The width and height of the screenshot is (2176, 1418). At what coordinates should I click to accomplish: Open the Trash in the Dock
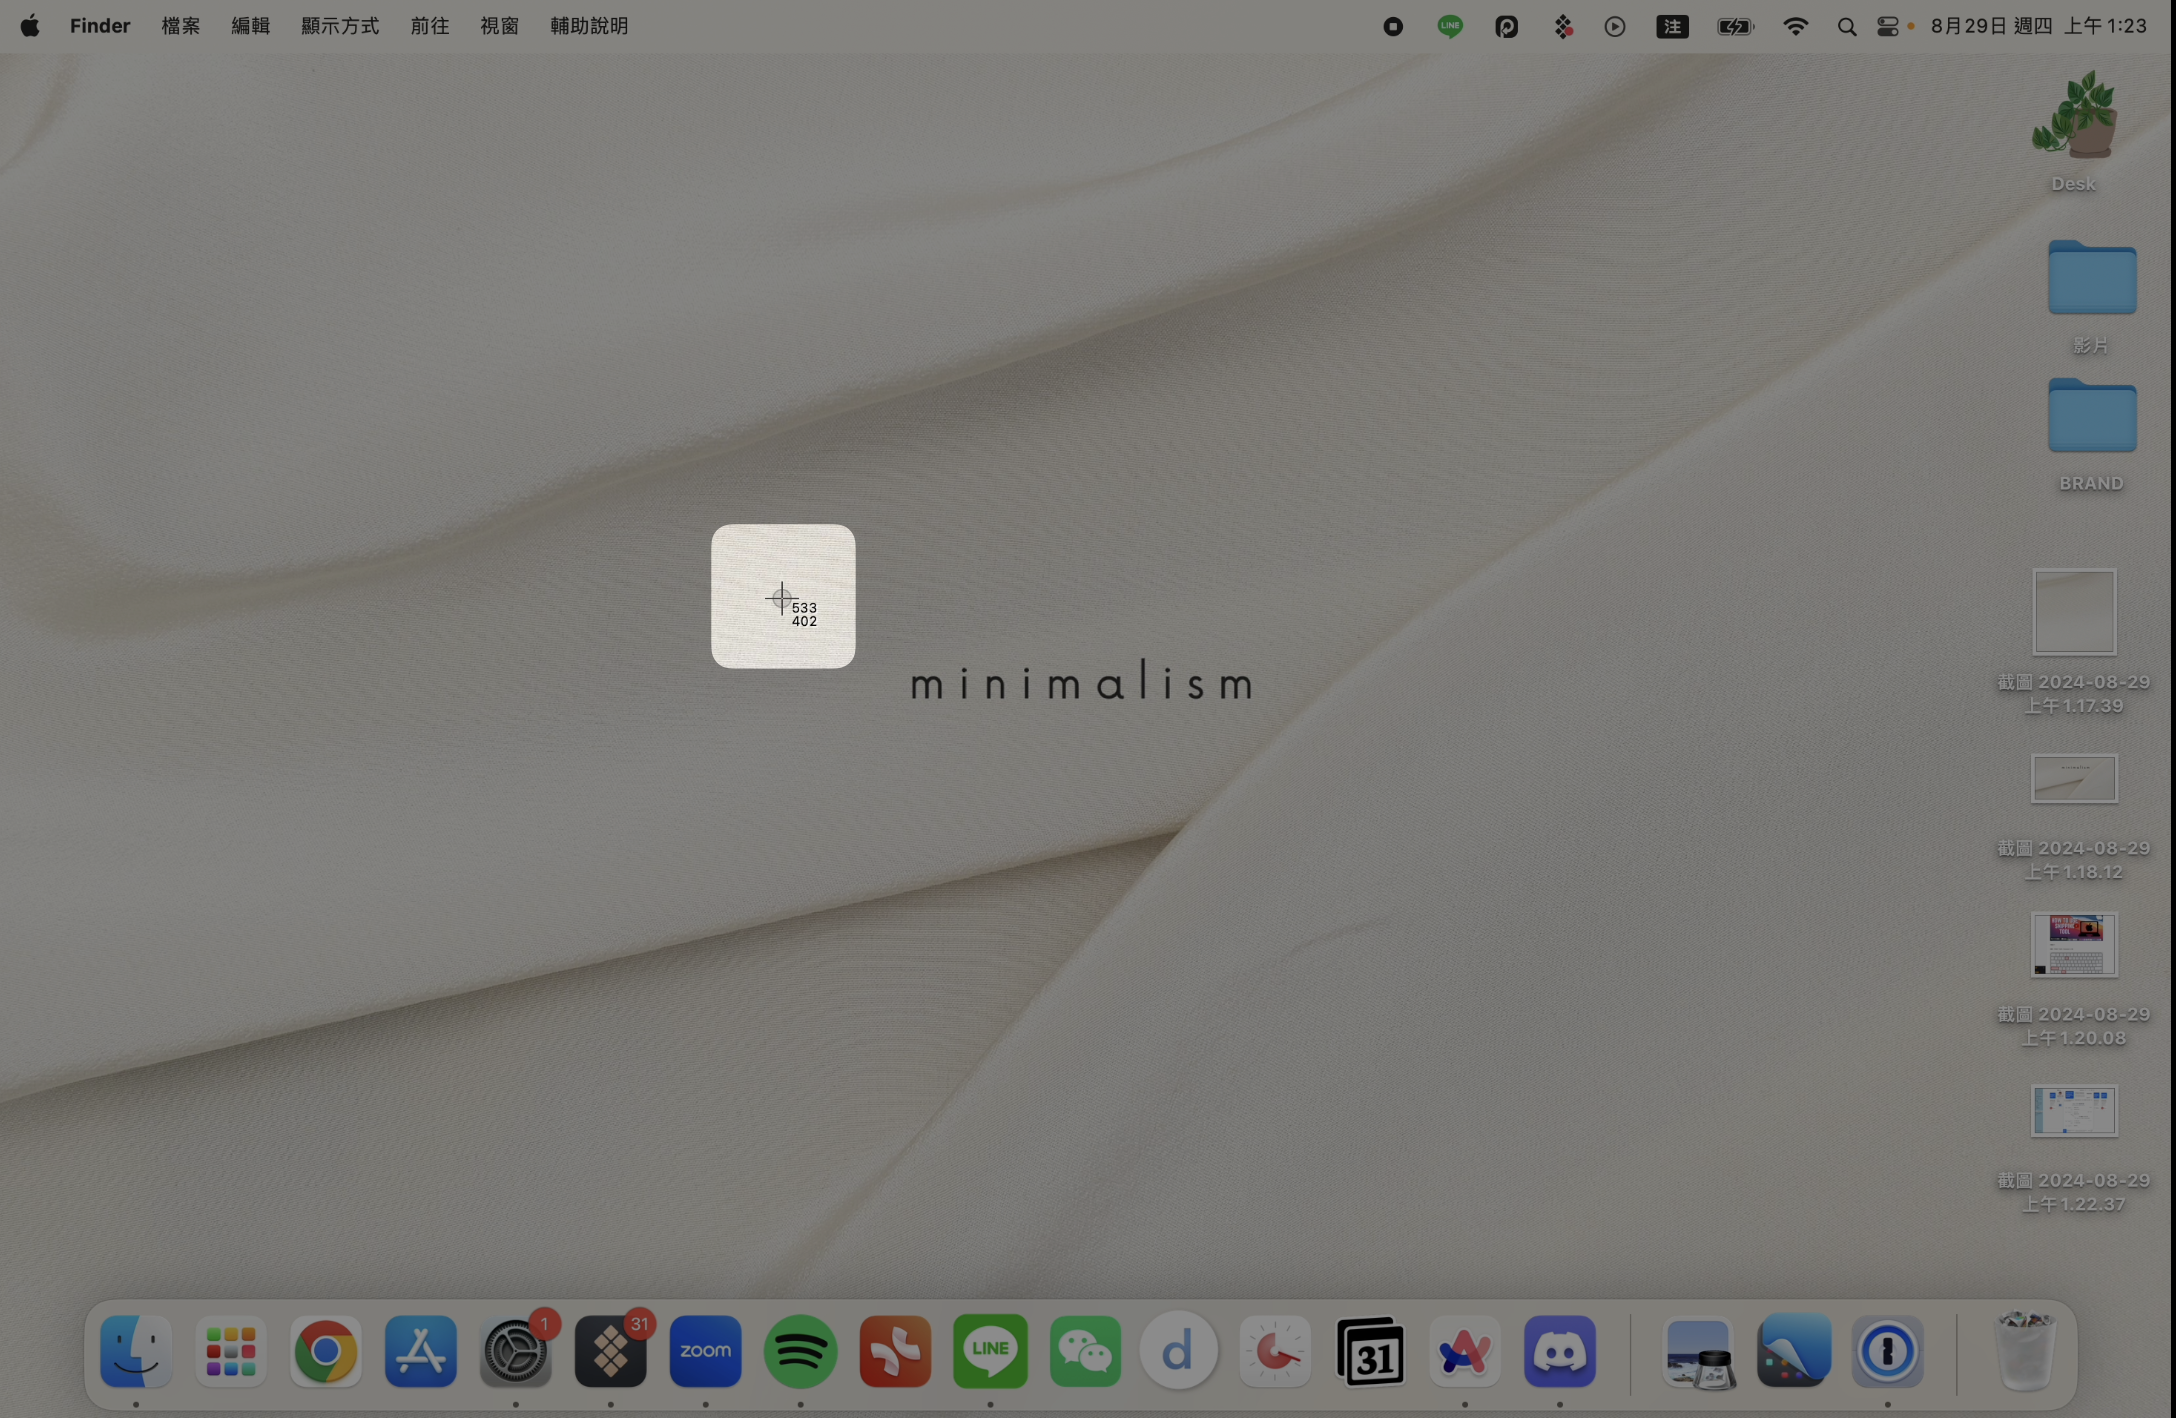(2026, 1352)
